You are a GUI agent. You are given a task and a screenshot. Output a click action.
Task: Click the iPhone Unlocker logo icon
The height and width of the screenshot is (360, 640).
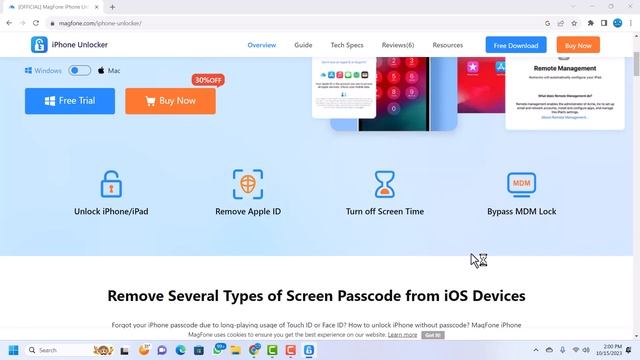click(x=39, y=45)
